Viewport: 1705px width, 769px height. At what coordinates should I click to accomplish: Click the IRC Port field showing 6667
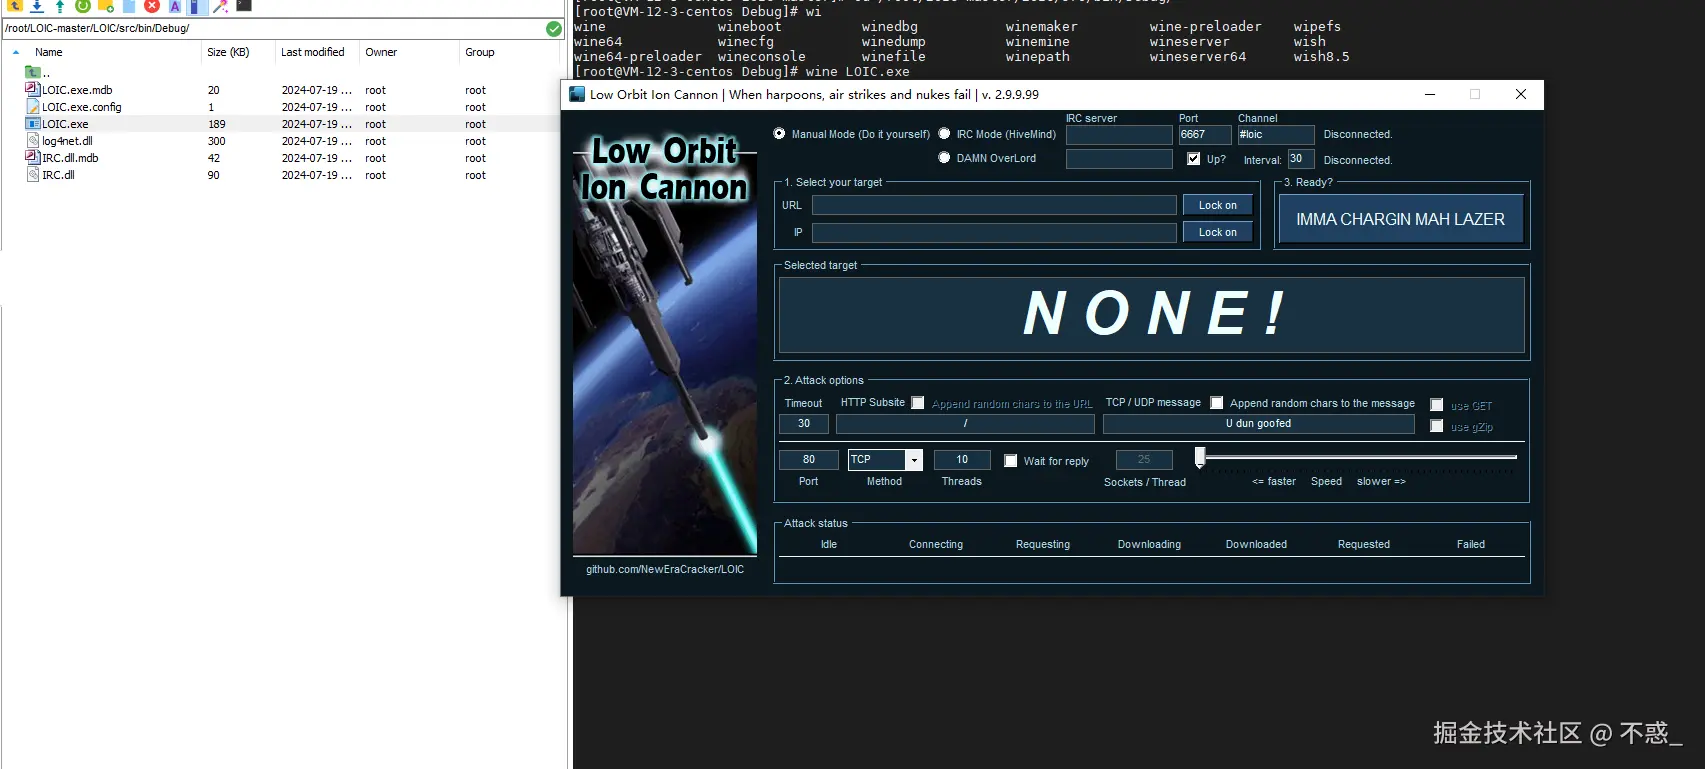1205,135
